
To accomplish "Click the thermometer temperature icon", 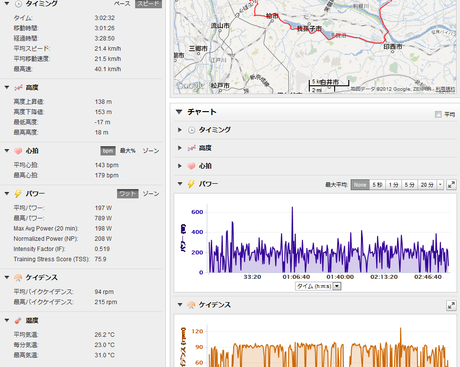I will (x=18, y=321).
